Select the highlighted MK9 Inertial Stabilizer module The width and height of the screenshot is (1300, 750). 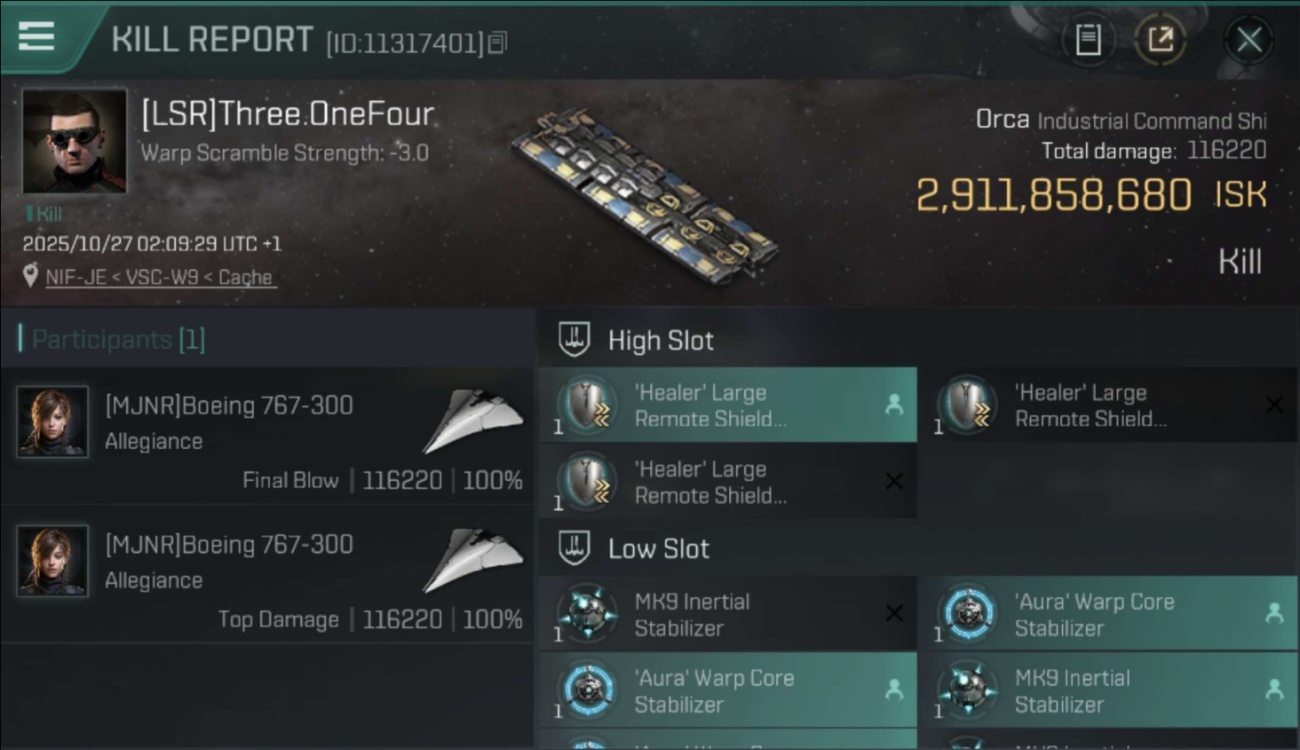pos(1106,691)
